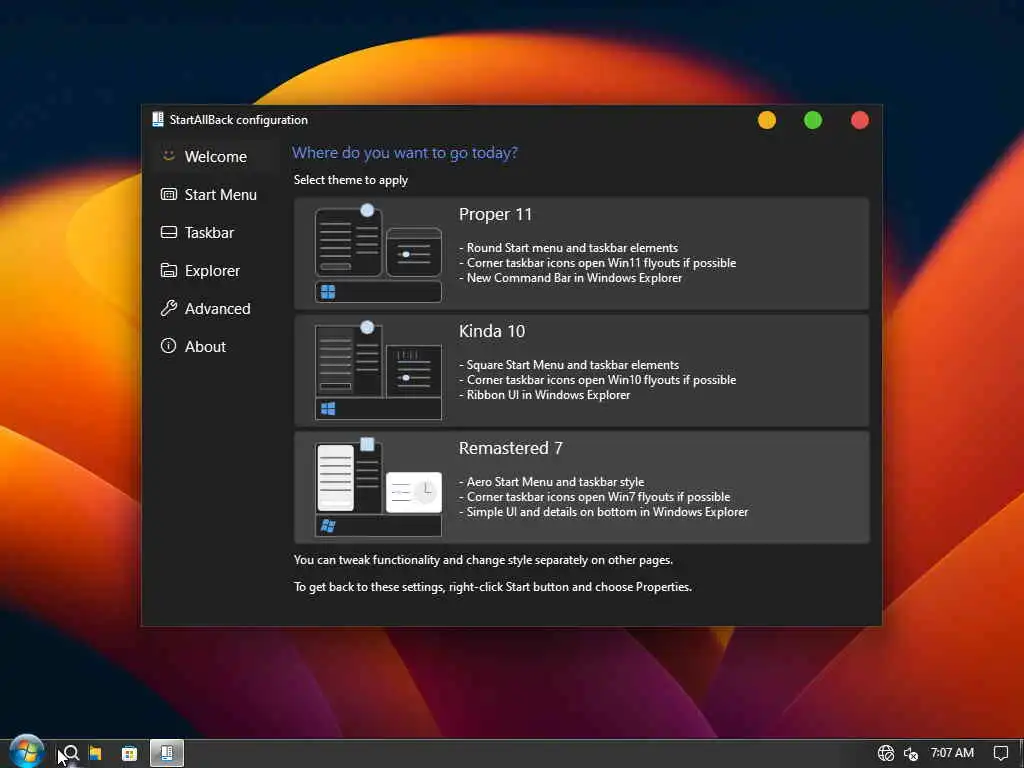The height and width of the screenshot is (768, 1024).
Task: Click 'You can tweak functionality' note
Action: [483, 560]
